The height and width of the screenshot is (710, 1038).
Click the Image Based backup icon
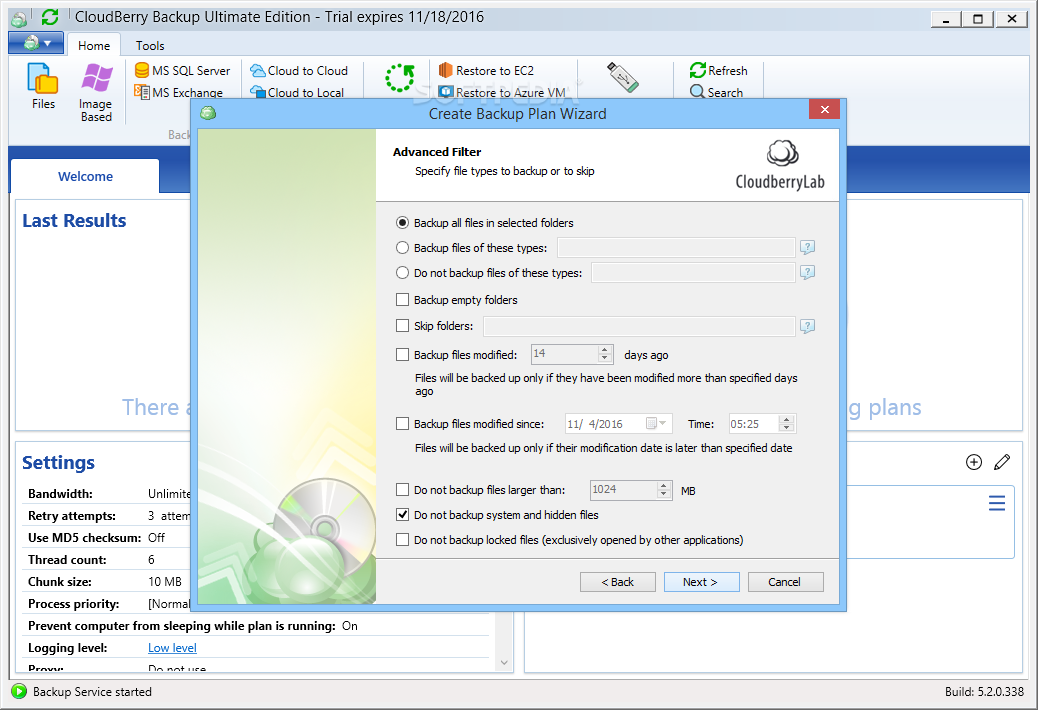tap(96, 92)
